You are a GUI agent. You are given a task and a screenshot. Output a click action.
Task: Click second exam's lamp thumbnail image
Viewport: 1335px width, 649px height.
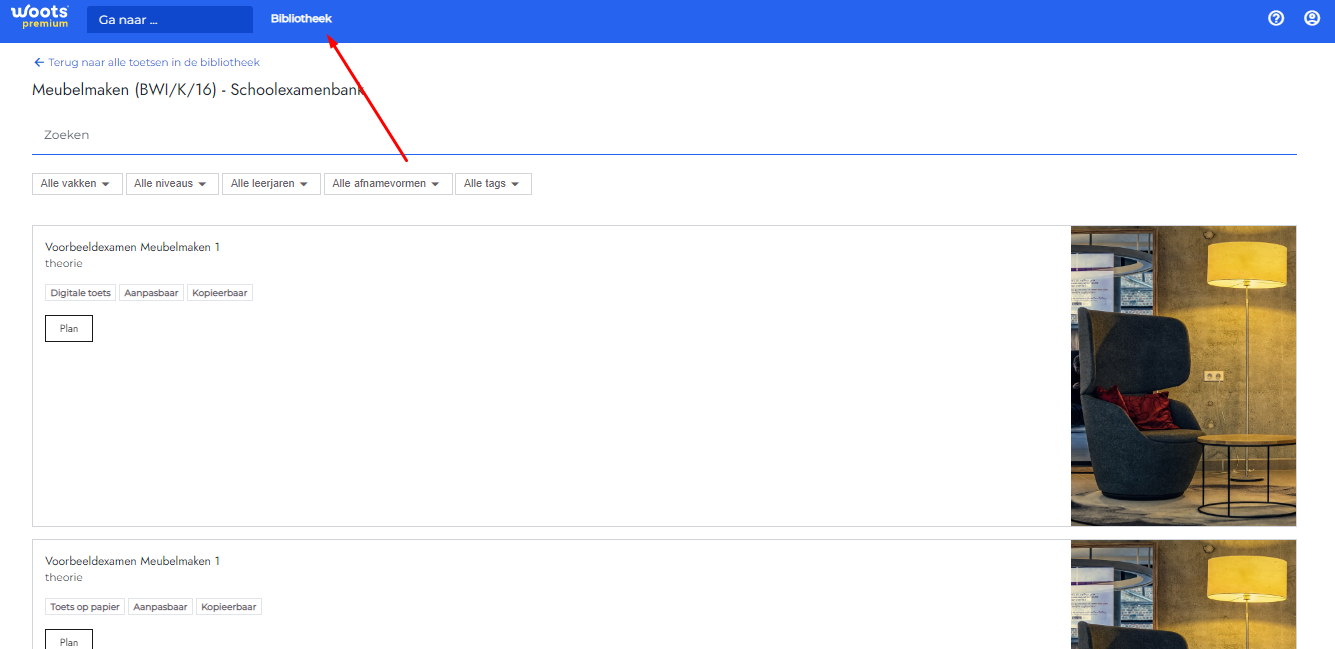pyautogui.click(x=1183, y=595)
